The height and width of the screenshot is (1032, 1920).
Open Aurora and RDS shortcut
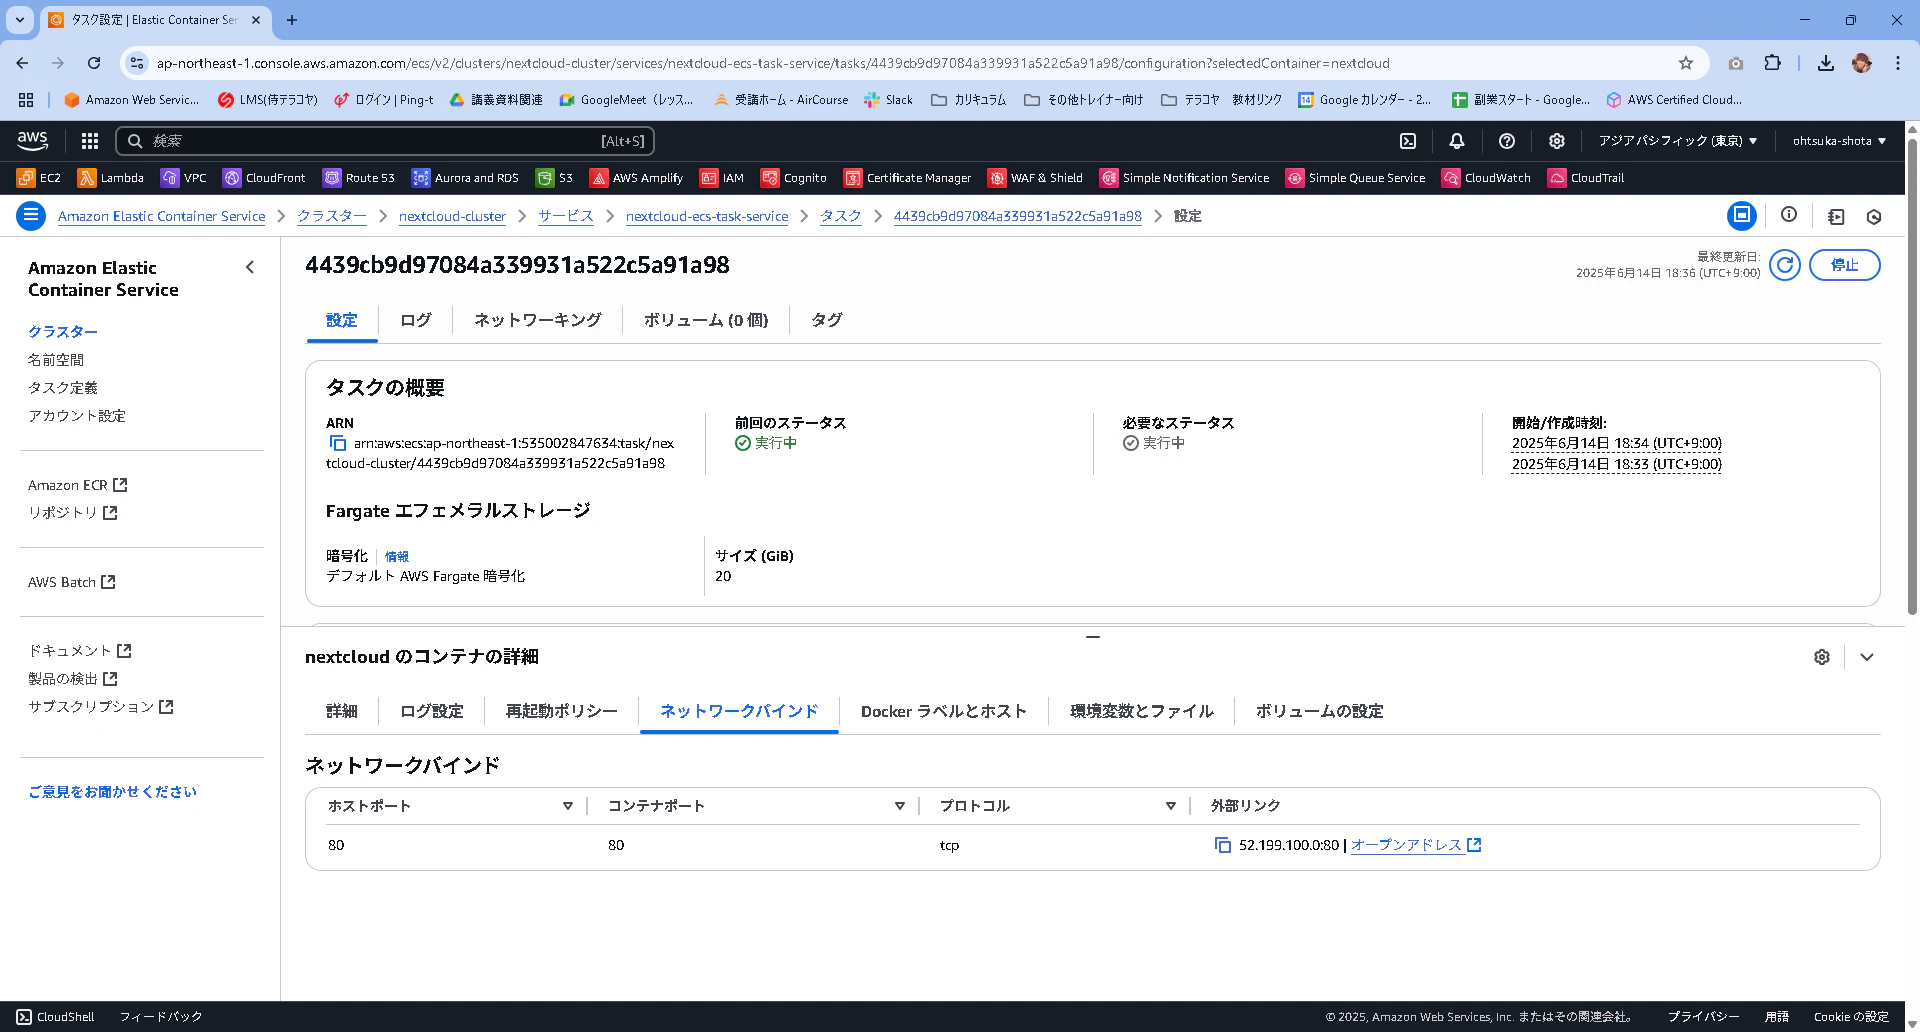point(465,178)
